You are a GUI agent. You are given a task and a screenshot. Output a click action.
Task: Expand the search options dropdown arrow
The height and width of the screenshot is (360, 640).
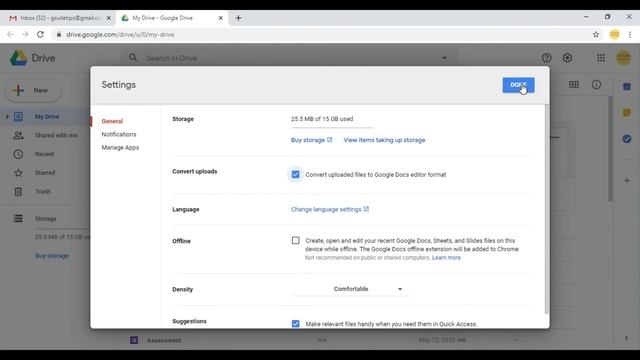(444, 58)
